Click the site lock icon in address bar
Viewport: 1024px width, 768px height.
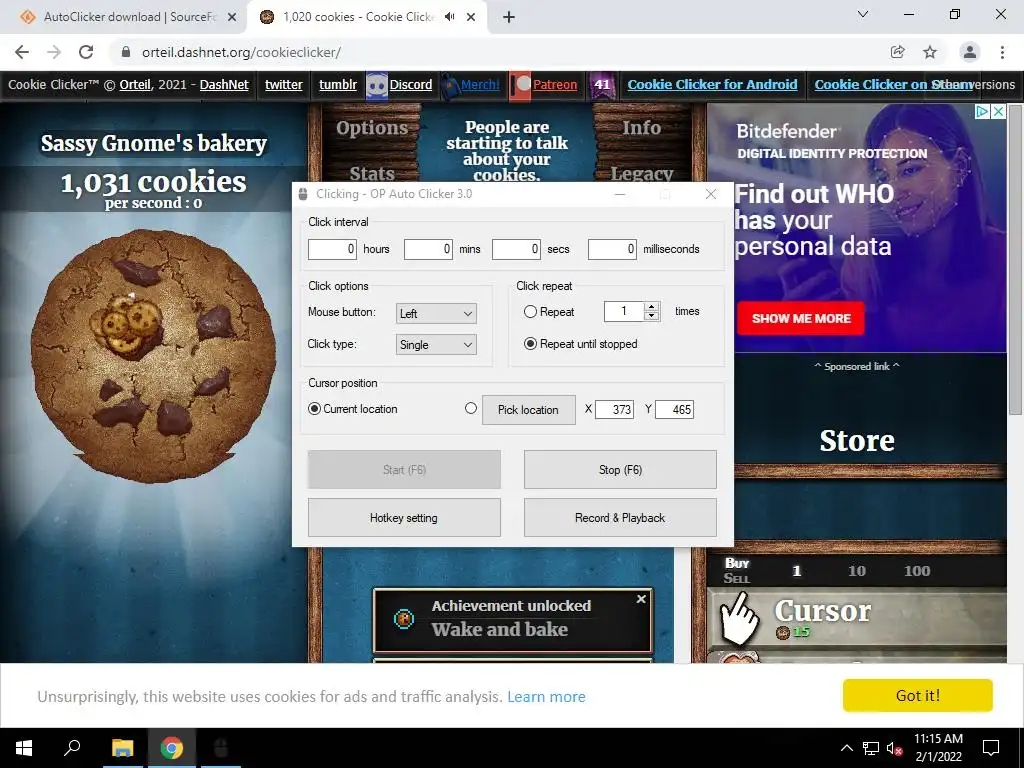pyautogui.click(x=126, y=52)
